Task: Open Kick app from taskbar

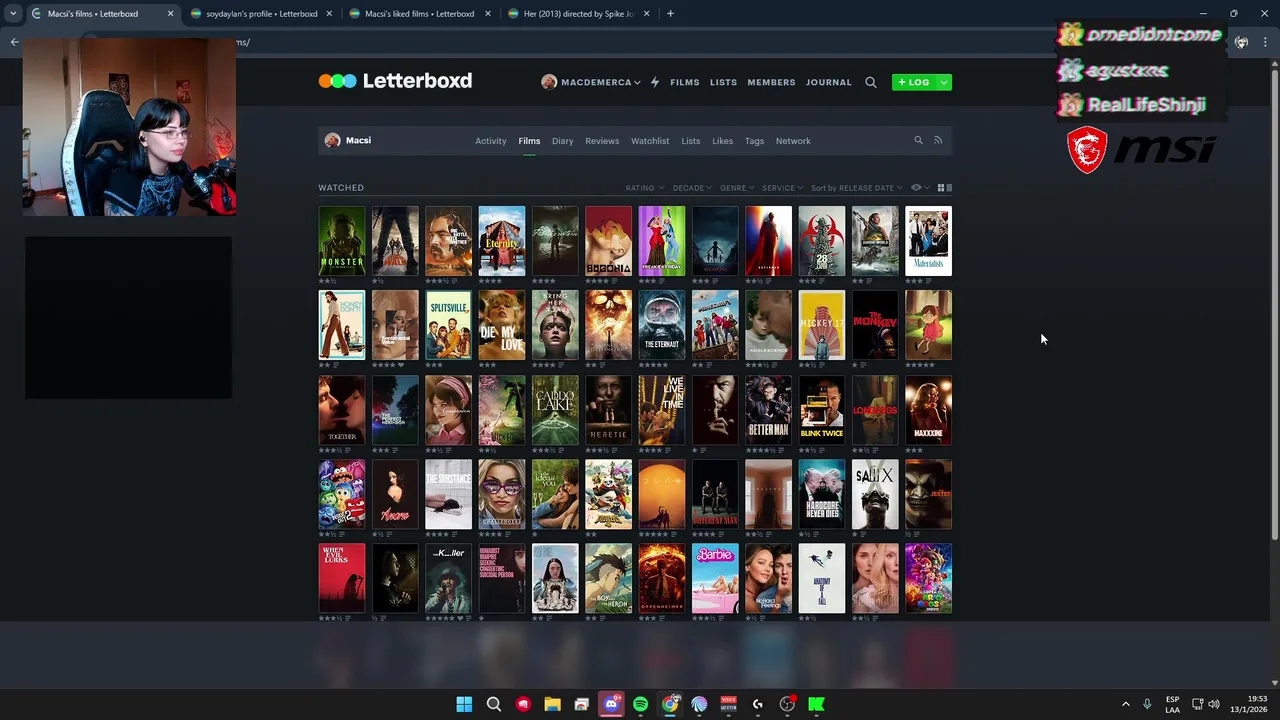Action: (x=816, y=704)
